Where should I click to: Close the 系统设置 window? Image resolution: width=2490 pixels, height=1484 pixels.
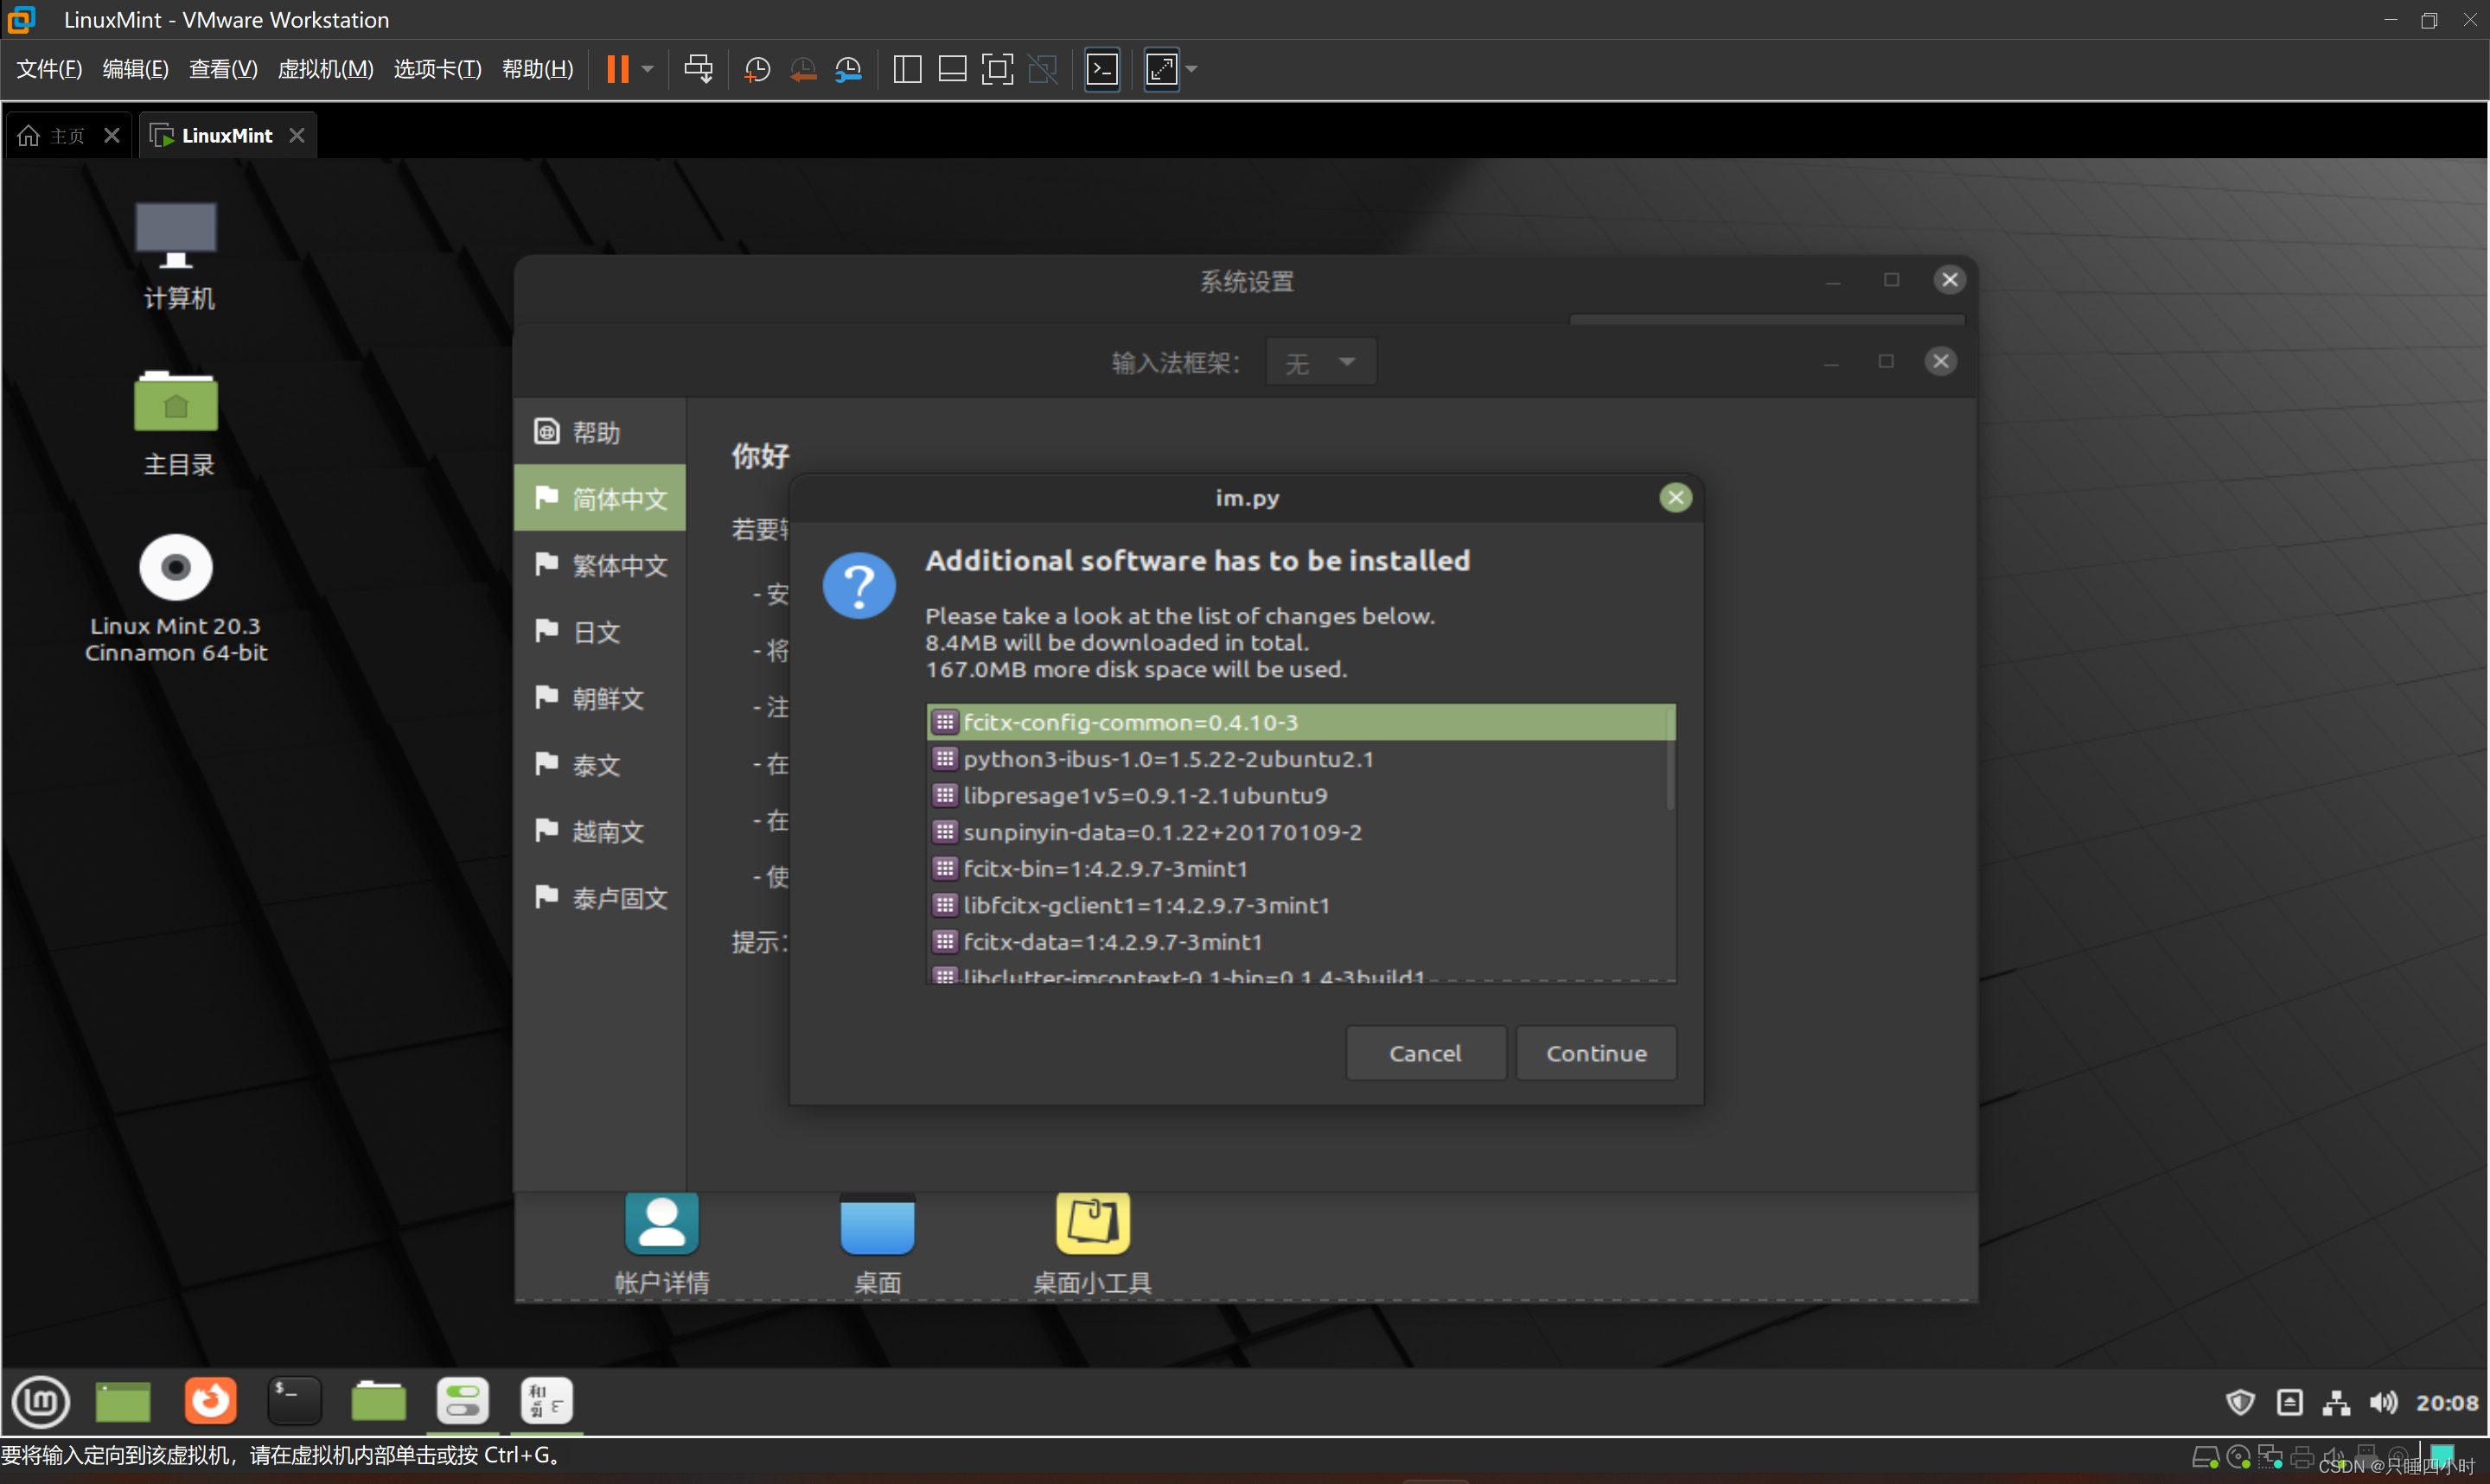click(x=1949, y=279)
